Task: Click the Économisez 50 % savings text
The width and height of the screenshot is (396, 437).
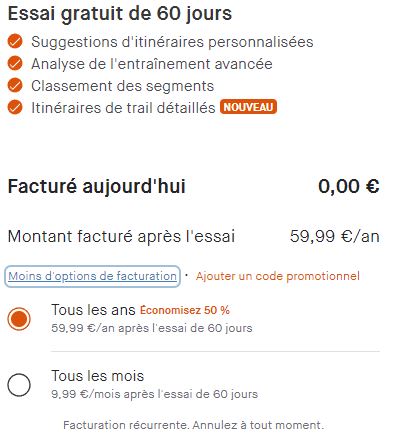Action: pyautogui.click(x=185, y=310)
